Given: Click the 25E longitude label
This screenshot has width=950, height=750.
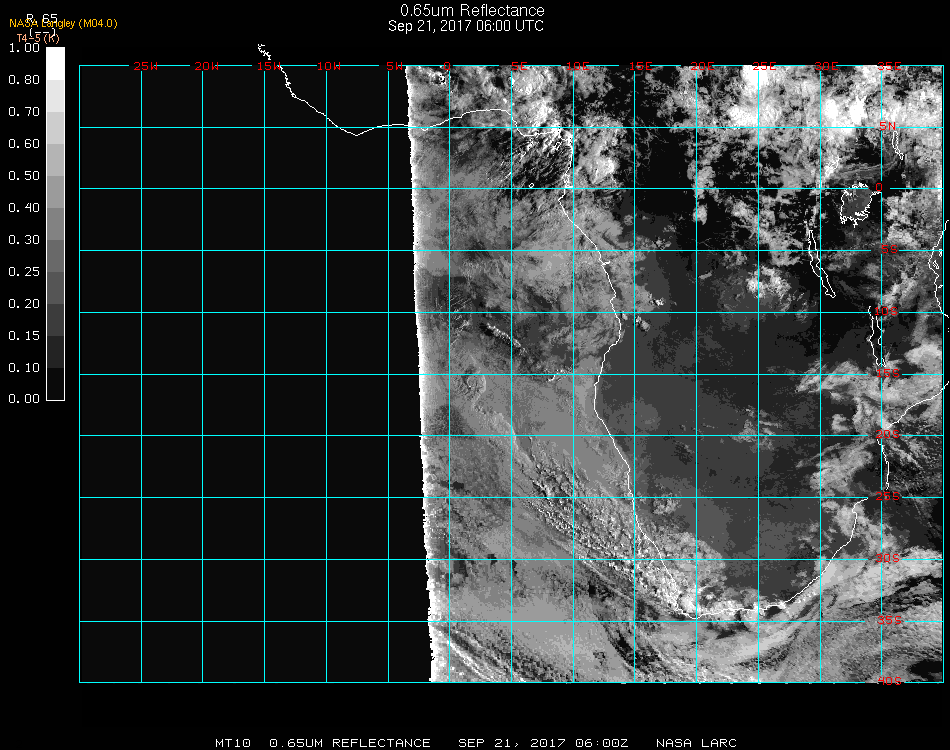Looking at the screenshot, I should pos(764,66).
